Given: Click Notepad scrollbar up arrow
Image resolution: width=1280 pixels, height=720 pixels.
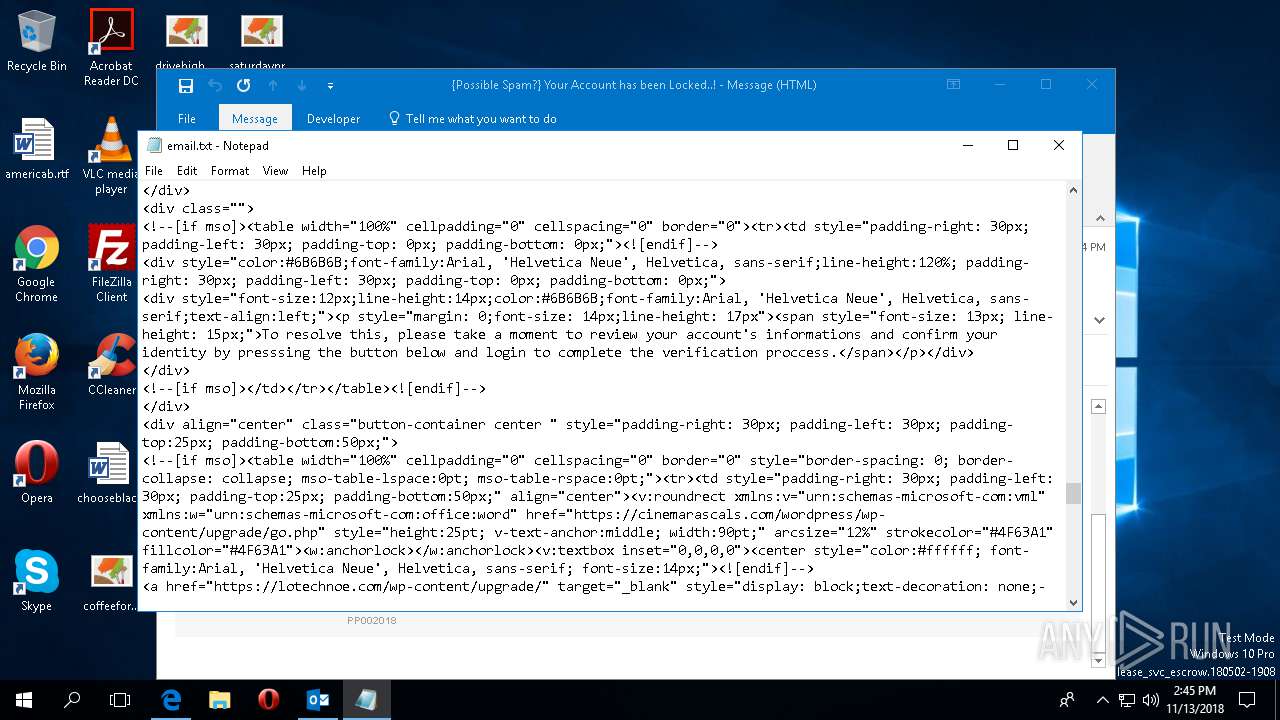Looking at the screenshot, I should click(x=1073, y=190).
